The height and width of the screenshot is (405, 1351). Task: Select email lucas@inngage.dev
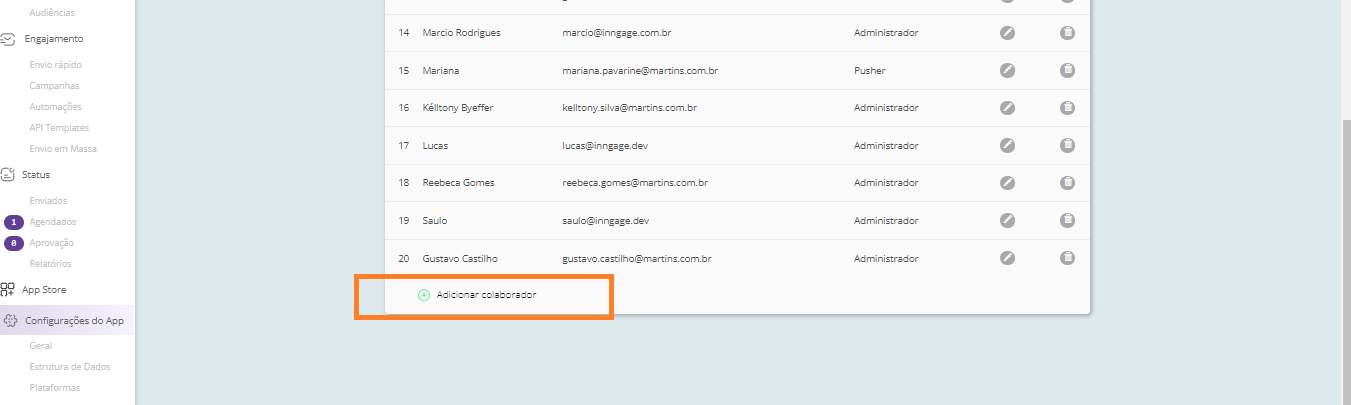pyautogui.click(x=604, y=146)
